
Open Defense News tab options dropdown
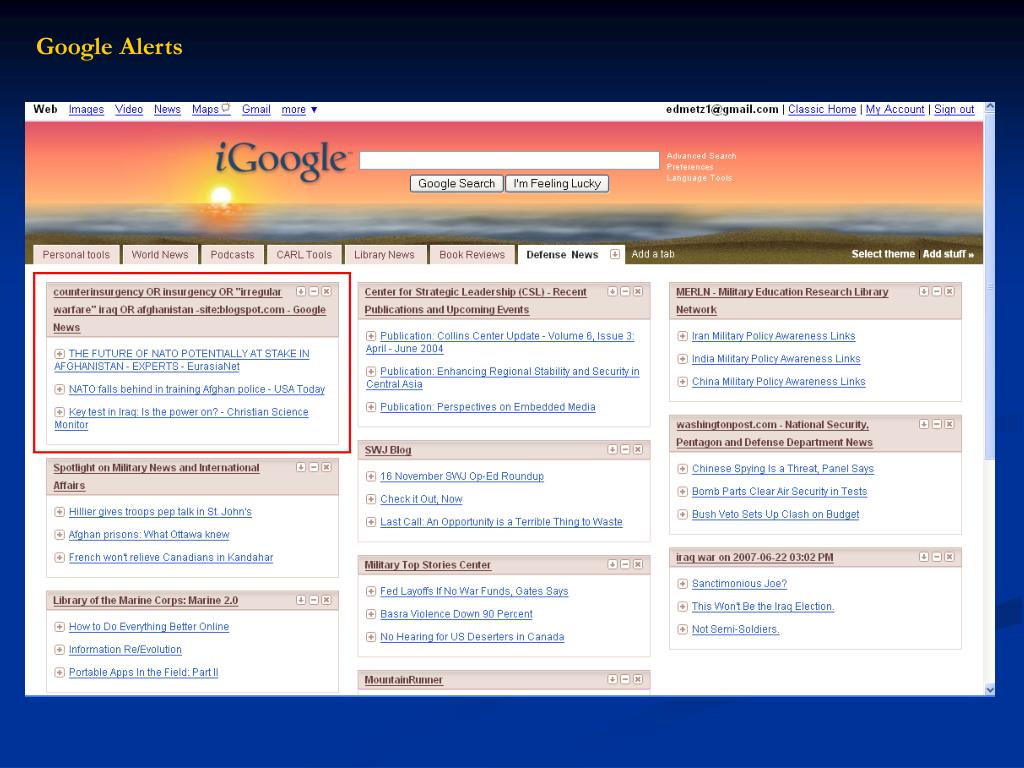pyautogui.click(x=615, y=254)
